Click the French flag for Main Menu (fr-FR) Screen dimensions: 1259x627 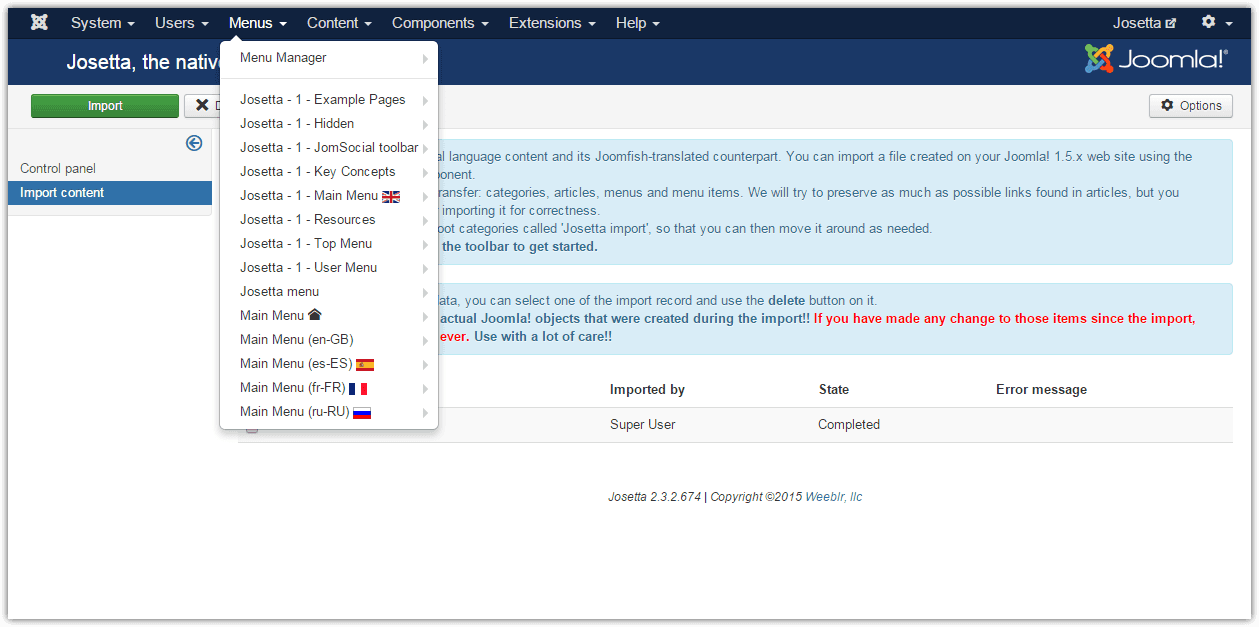(358, 388)
